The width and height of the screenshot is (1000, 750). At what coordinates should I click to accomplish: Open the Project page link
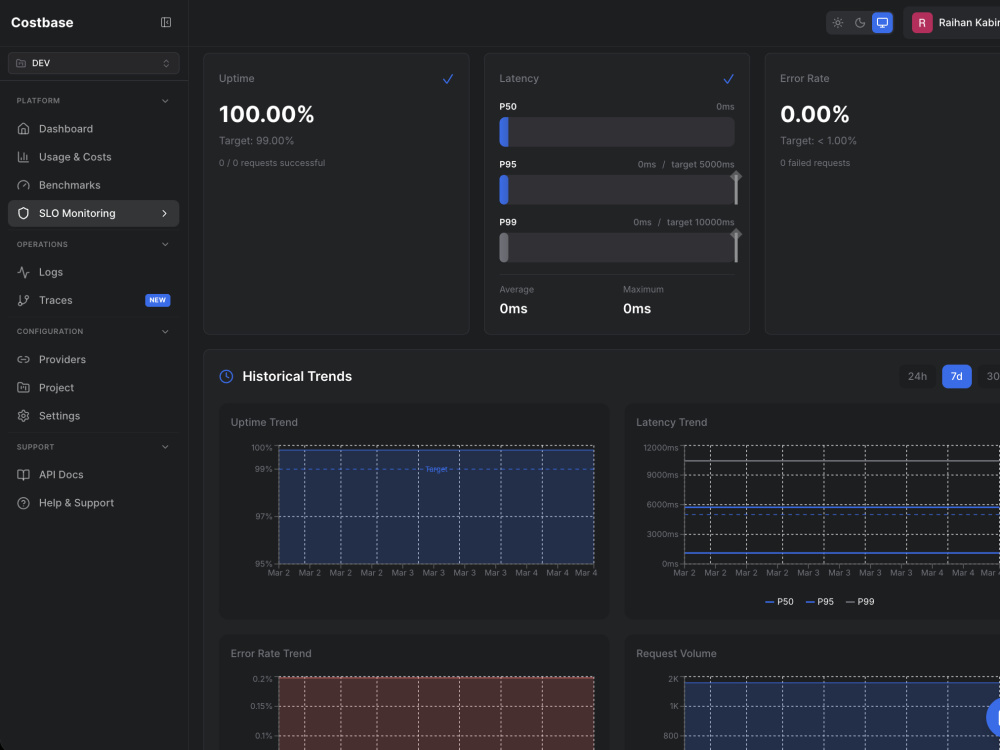[x=93, y=388]
